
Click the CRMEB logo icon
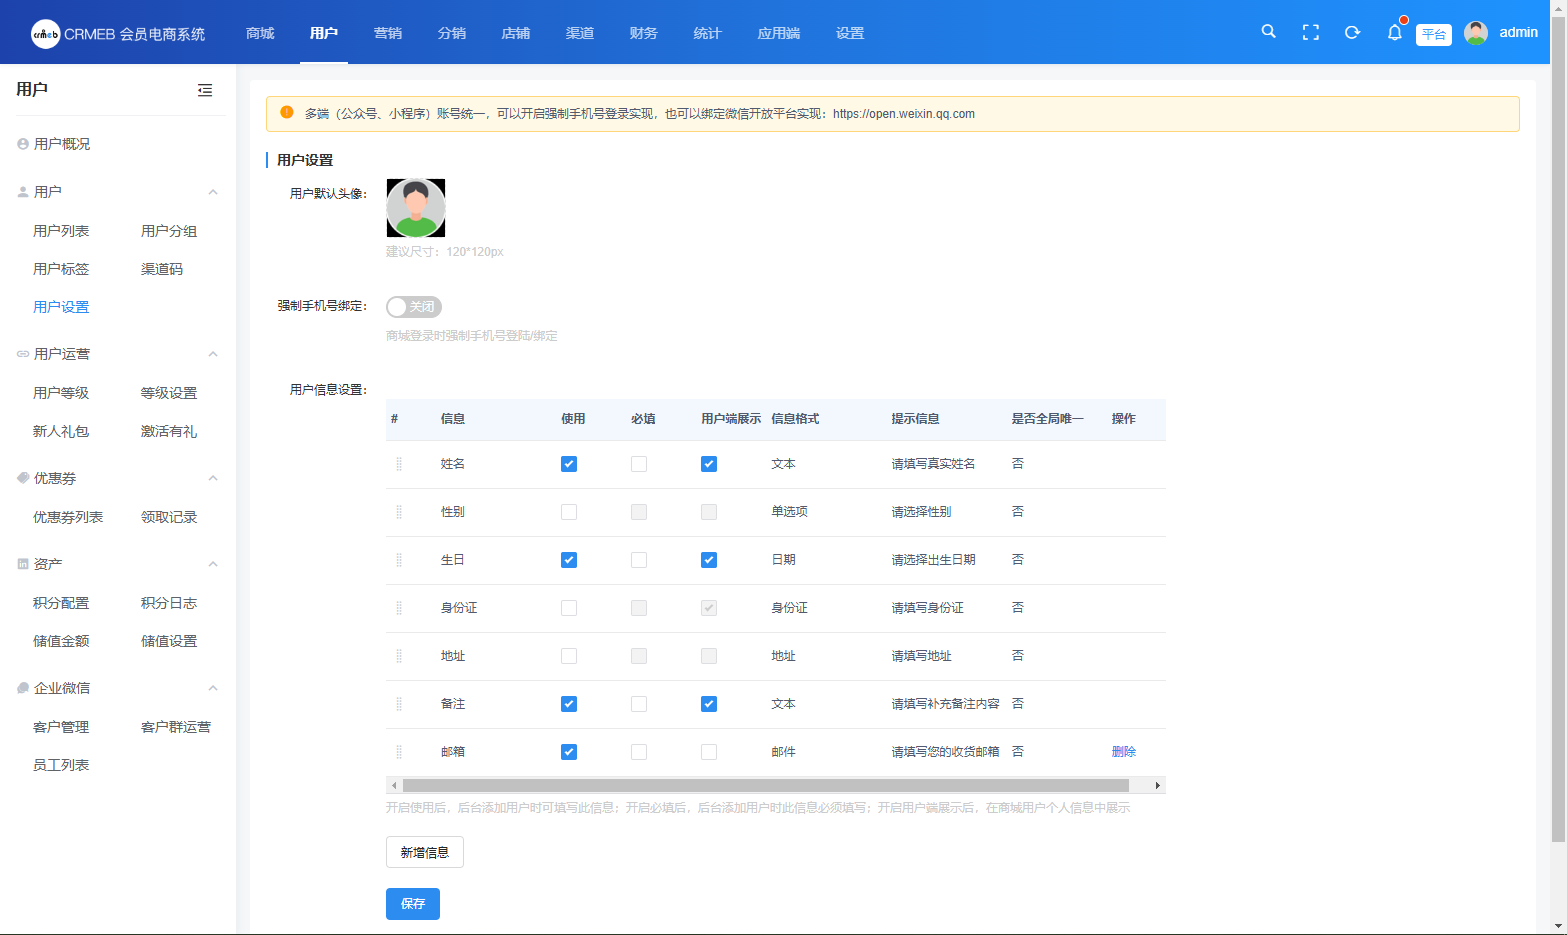45,34
